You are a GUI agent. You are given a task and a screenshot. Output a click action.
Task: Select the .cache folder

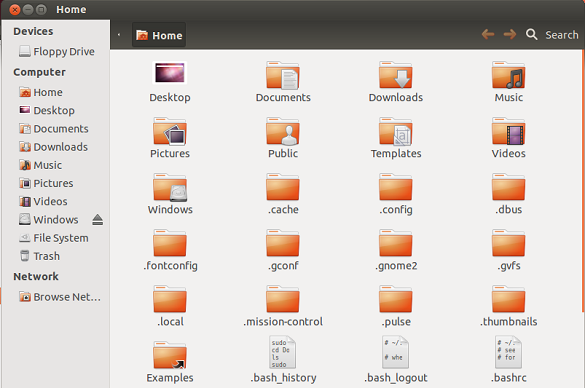(x=283, y=187)
